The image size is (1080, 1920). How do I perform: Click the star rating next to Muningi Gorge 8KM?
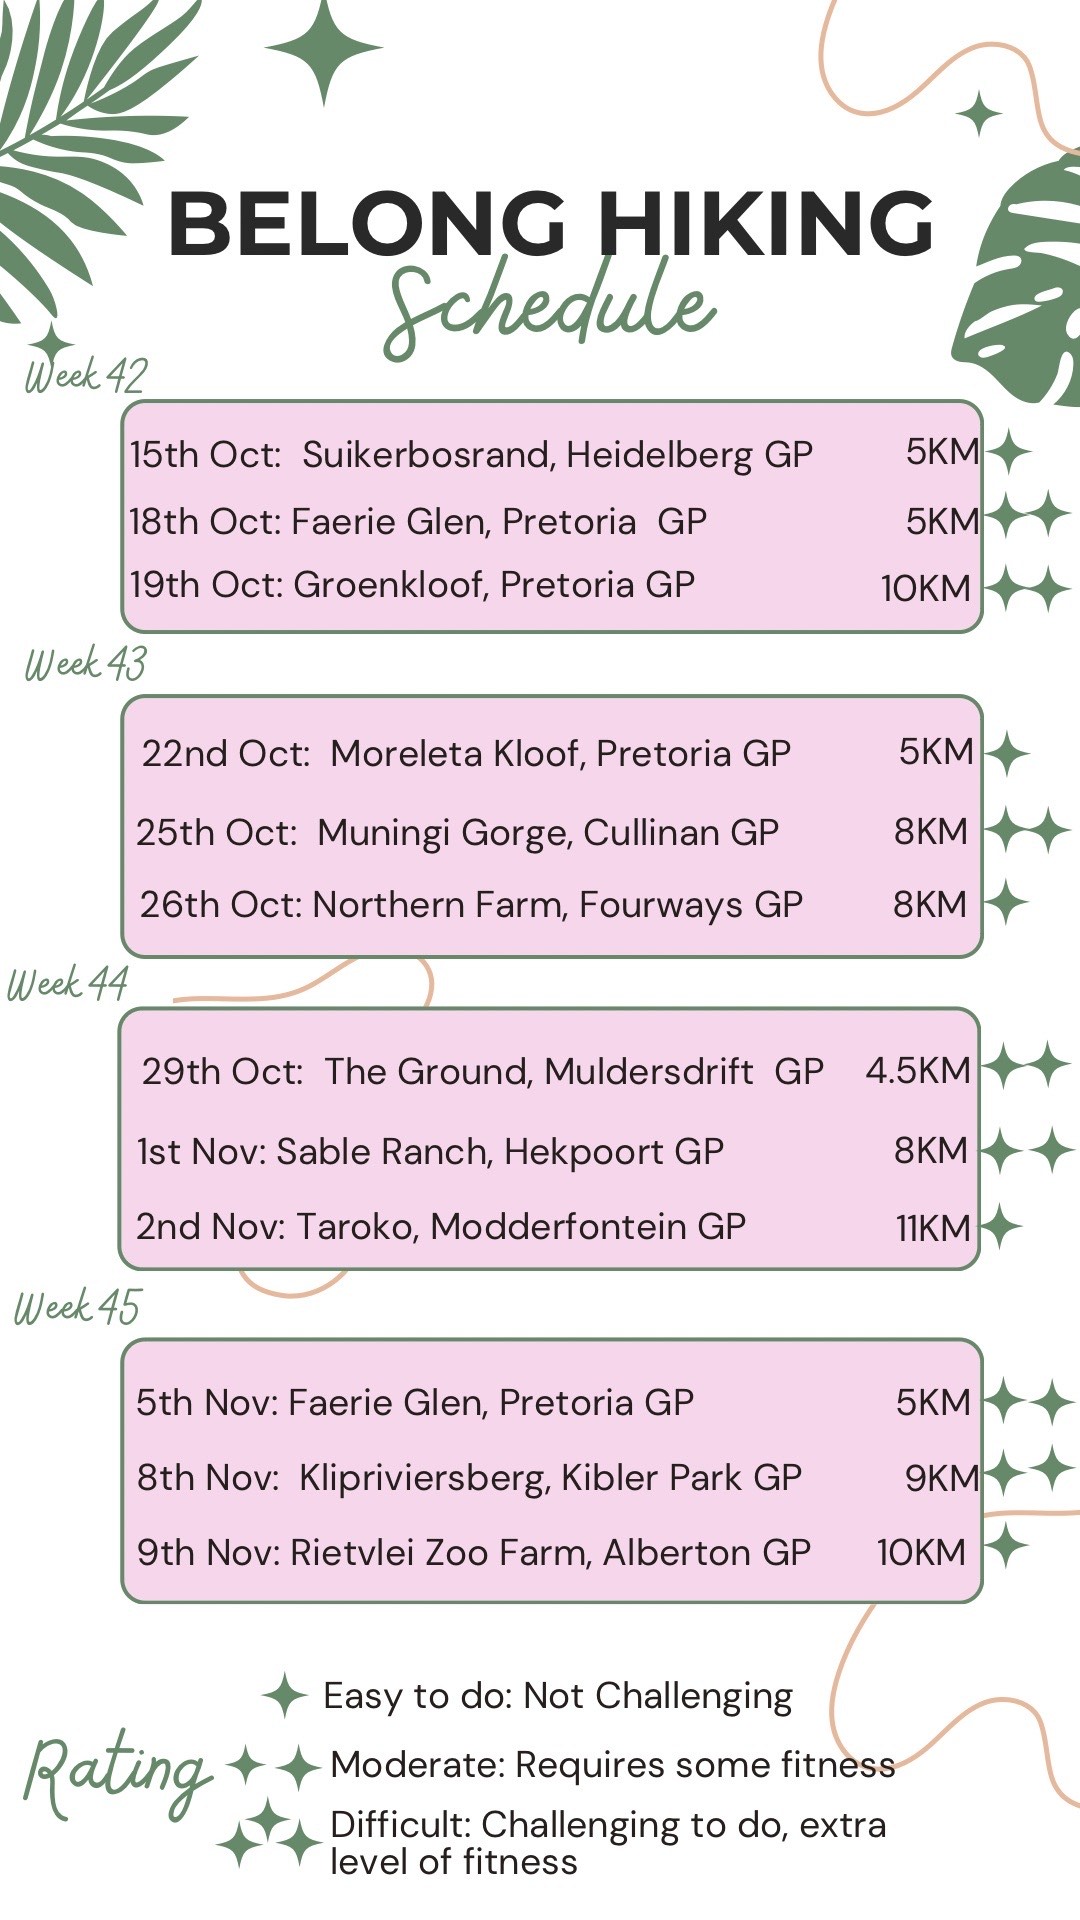click(x=1027, y=831)
